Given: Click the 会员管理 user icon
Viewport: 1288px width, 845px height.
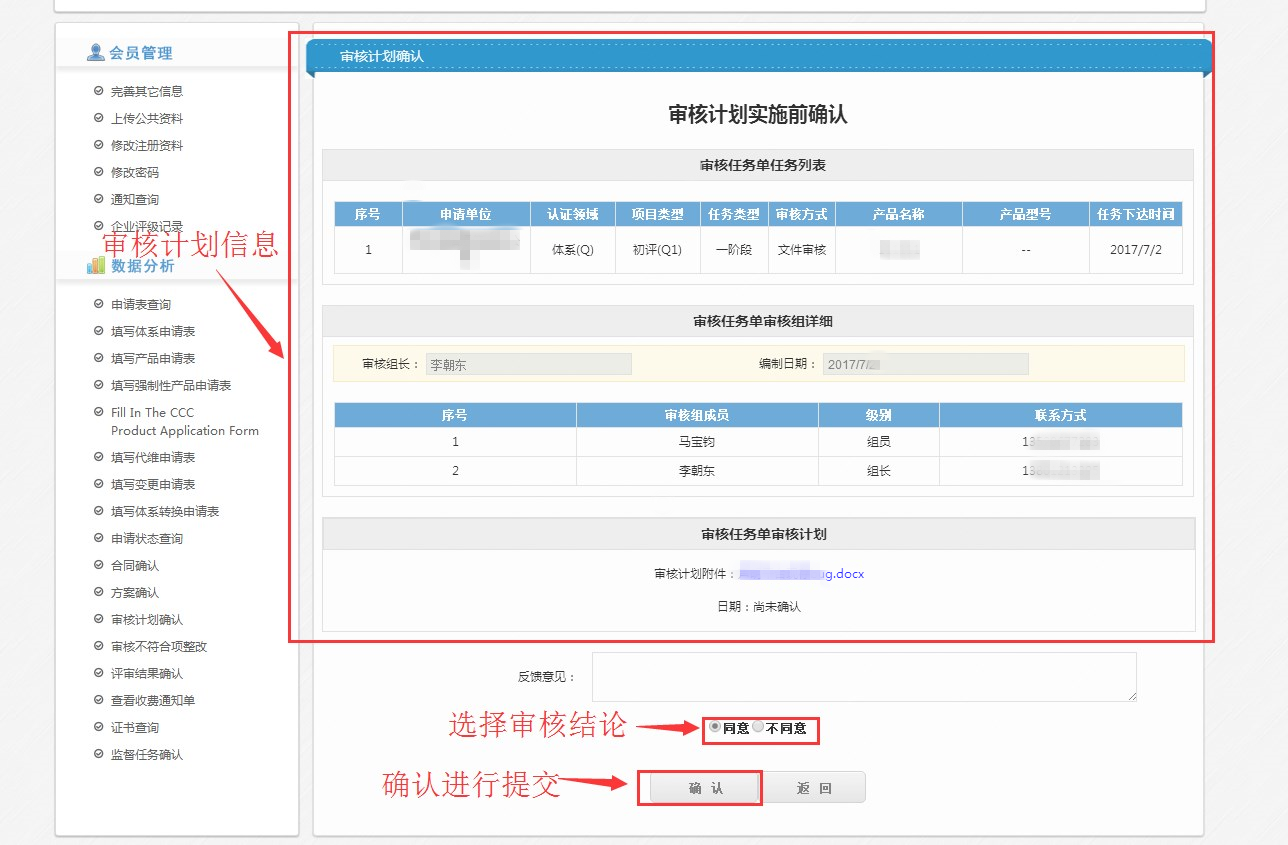Looking at the screenshot, I should click(x=96, y=53).
